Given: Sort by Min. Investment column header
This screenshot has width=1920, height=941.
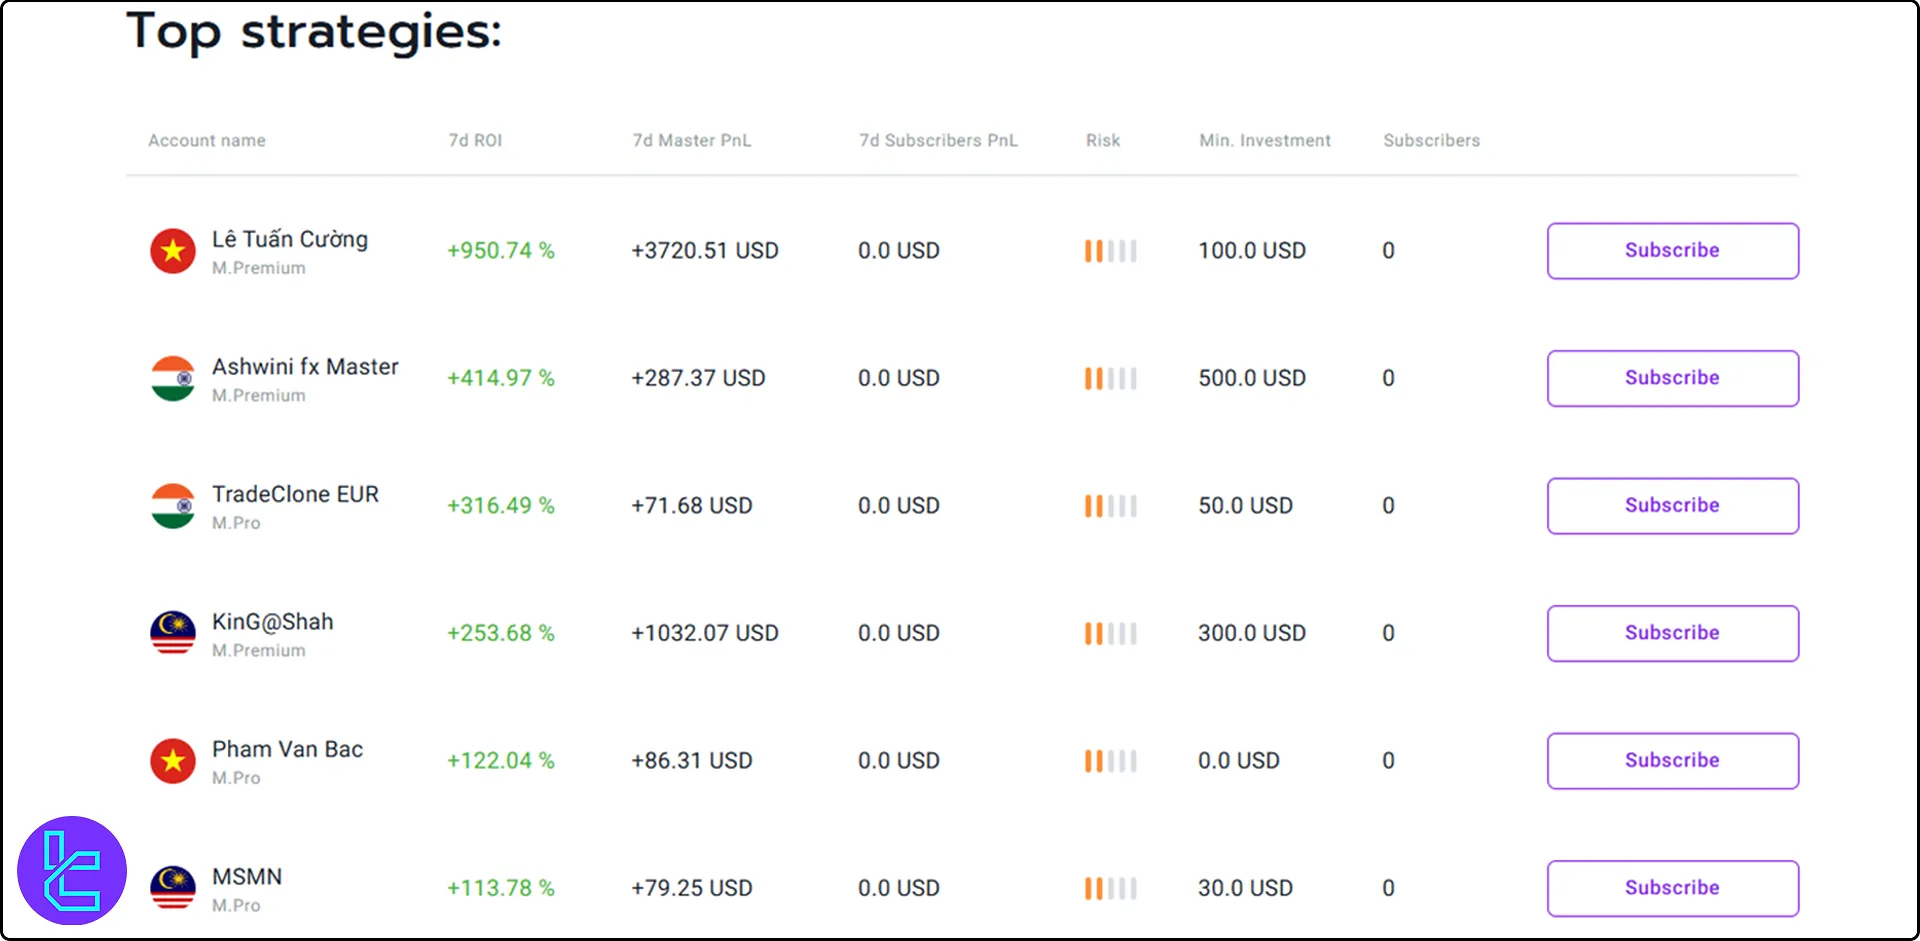Looking at the screenshot, I should coord(1265,141).
